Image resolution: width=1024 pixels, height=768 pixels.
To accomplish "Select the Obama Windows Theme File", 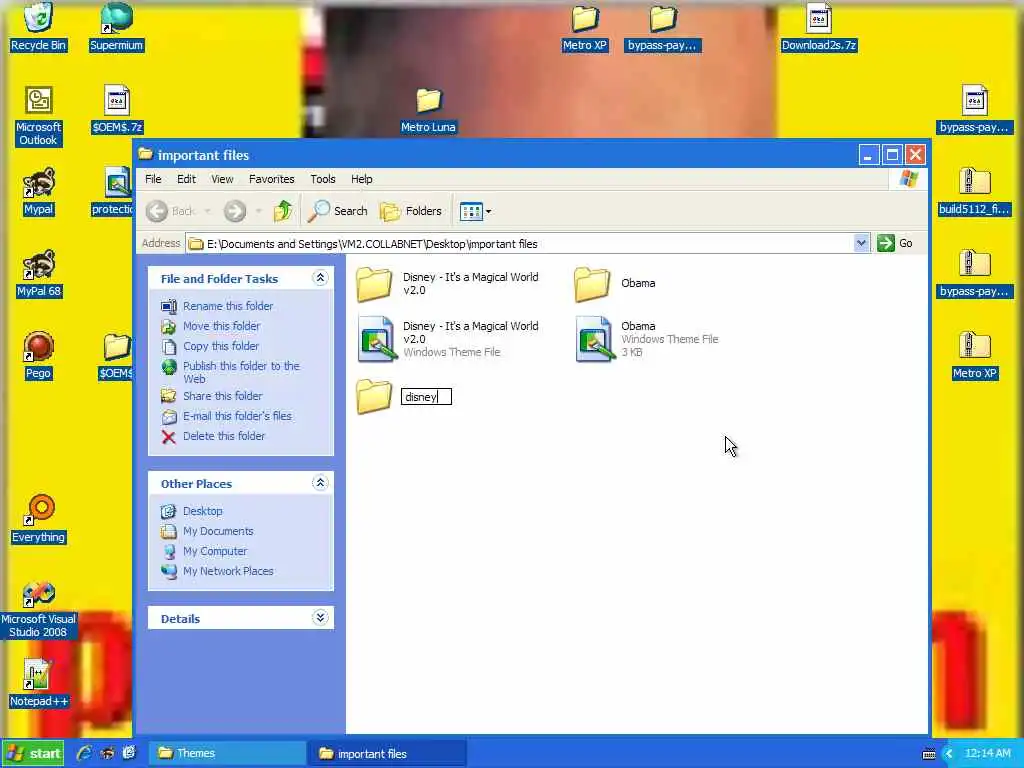I will pyautogui.click(x=594, y=339).
